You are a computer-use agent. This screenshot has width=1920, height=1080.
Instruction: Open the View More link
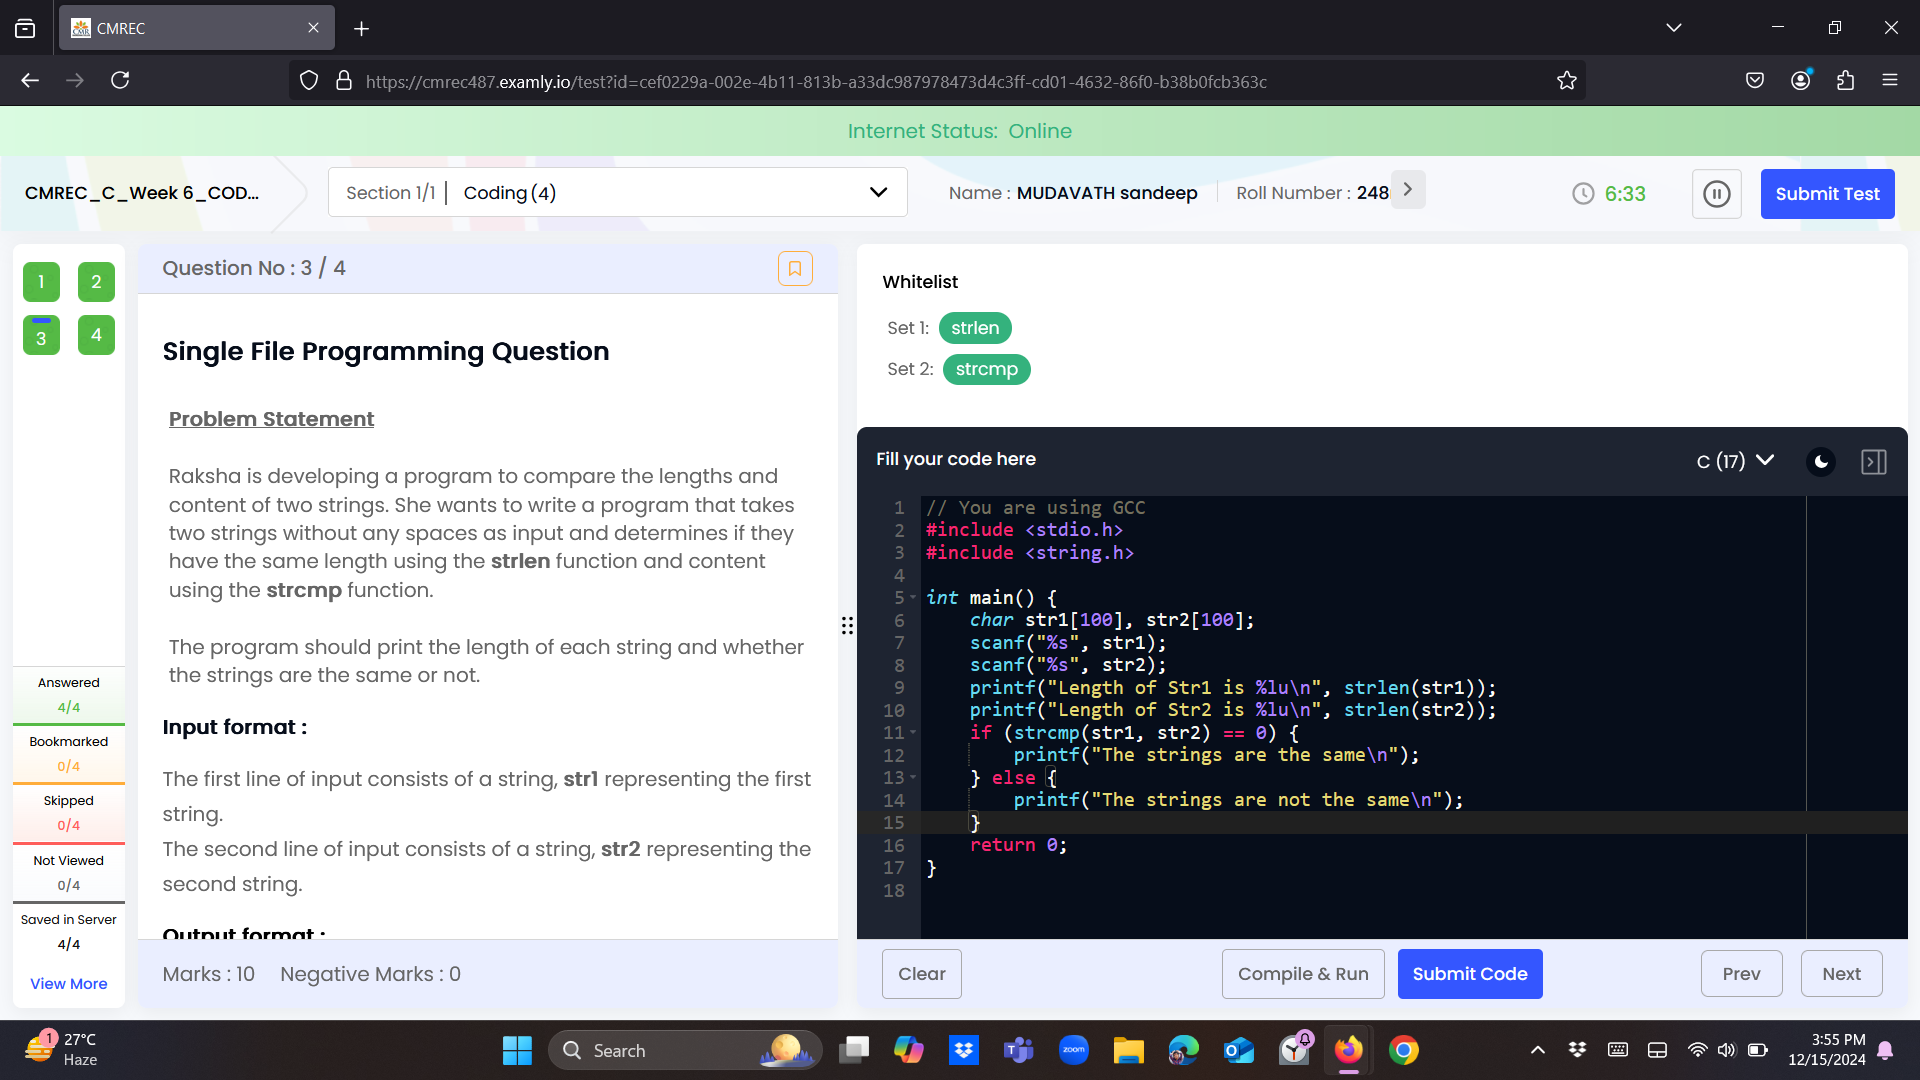tap(69, 984)
